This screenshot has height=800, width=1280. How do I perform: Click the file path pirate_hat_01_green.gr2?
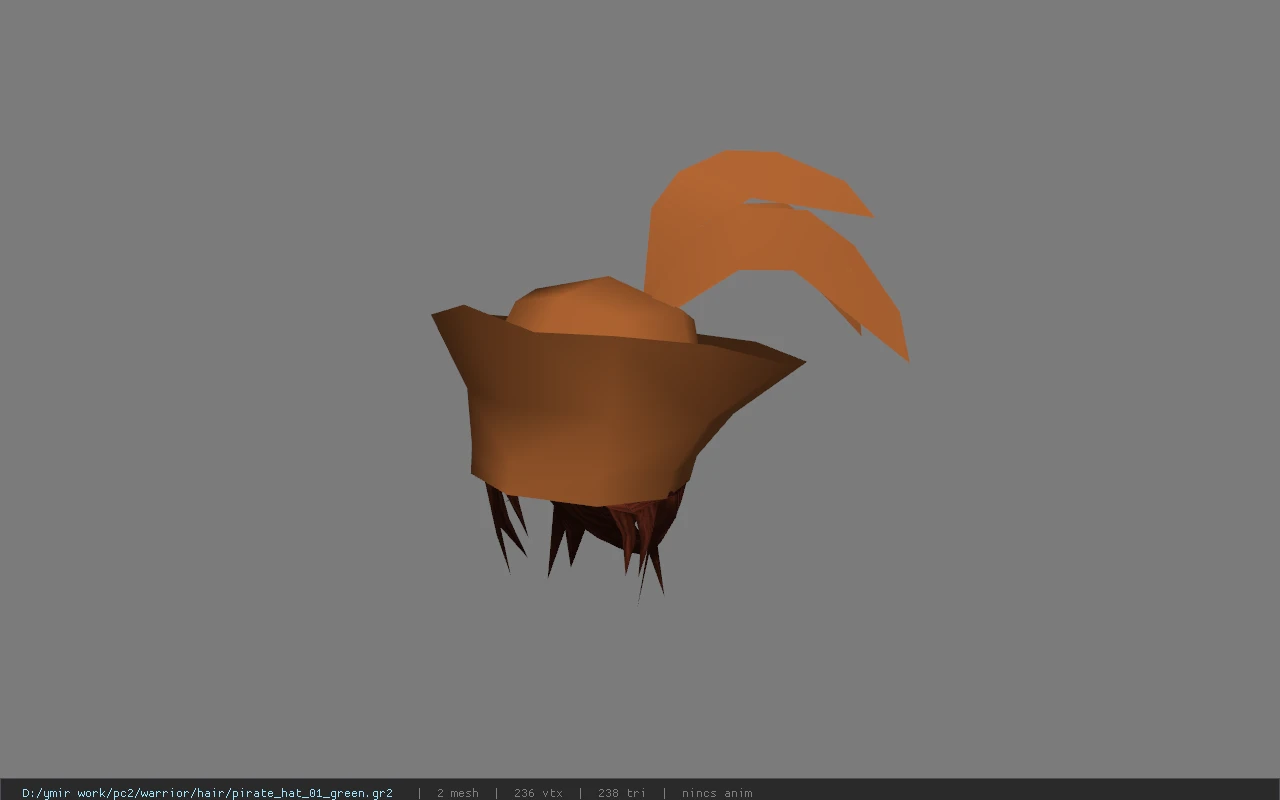[207, 793]
